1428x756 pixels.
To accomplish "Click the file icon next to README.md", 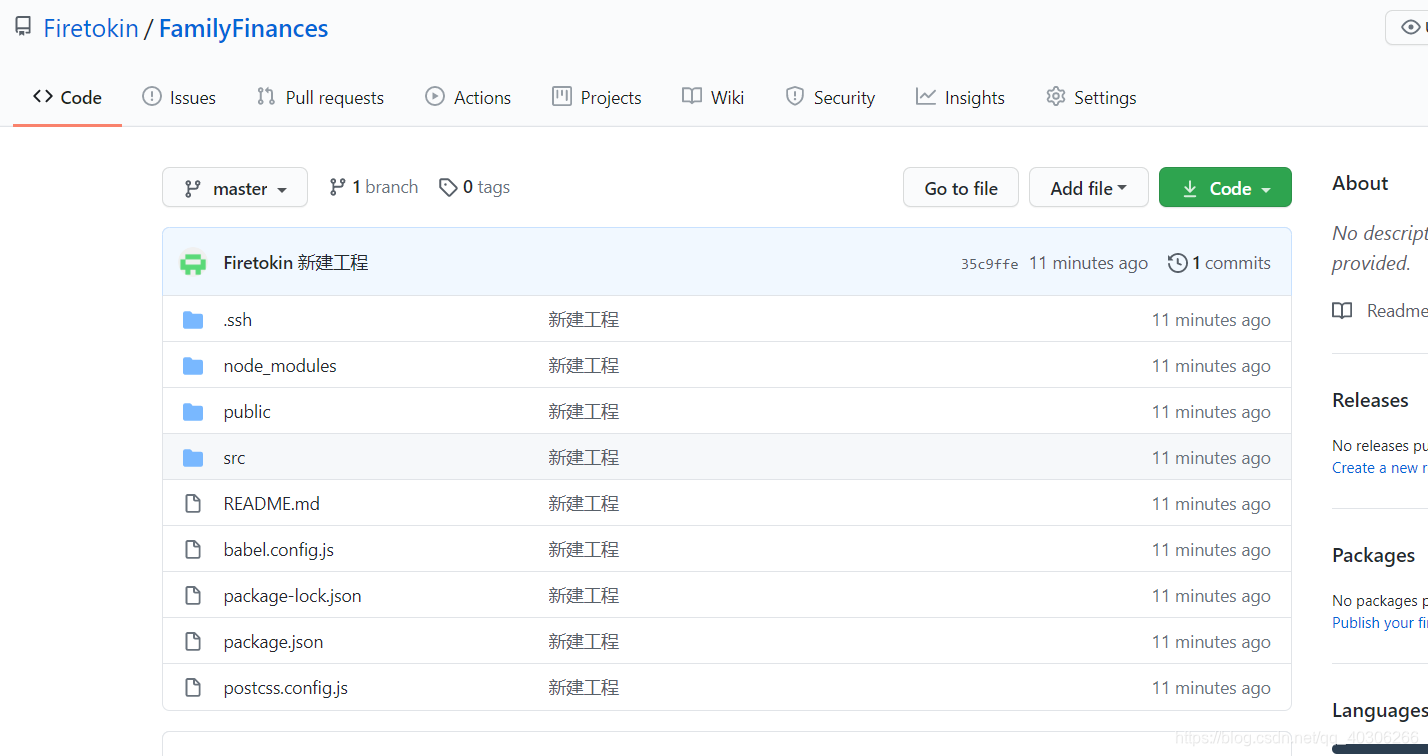I will 193,504.
